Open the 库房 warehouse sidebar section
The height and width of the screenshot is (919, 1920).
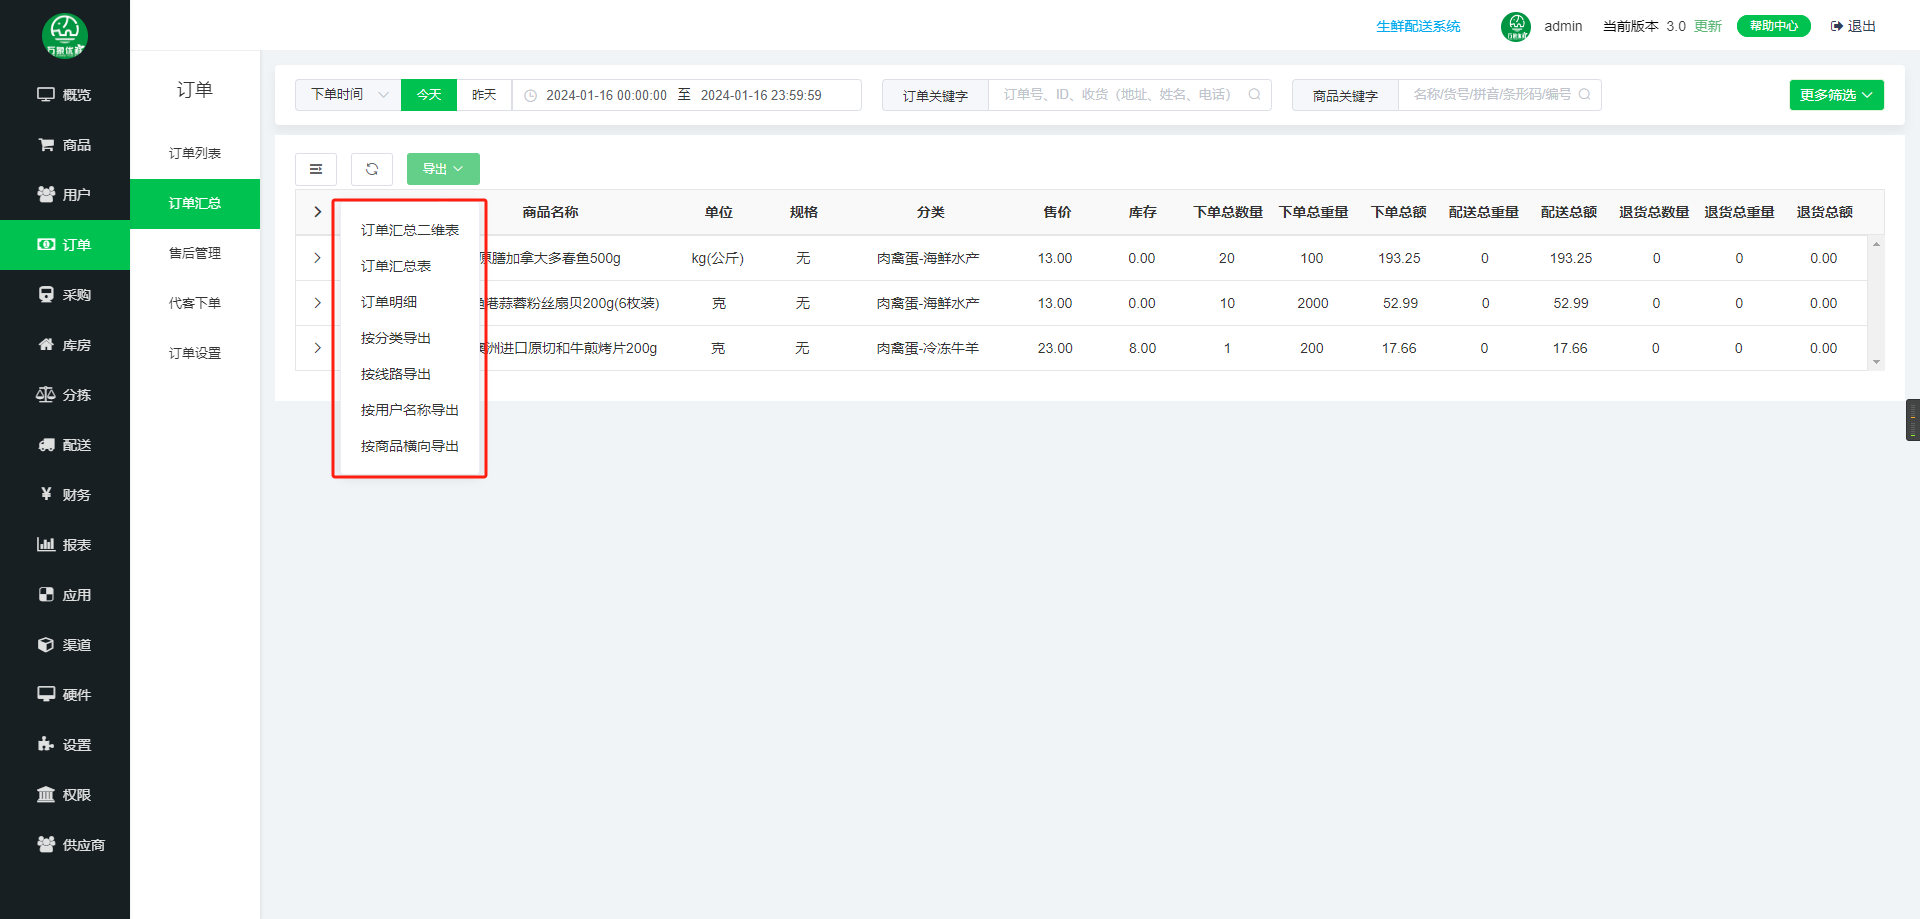click(65, 345)
